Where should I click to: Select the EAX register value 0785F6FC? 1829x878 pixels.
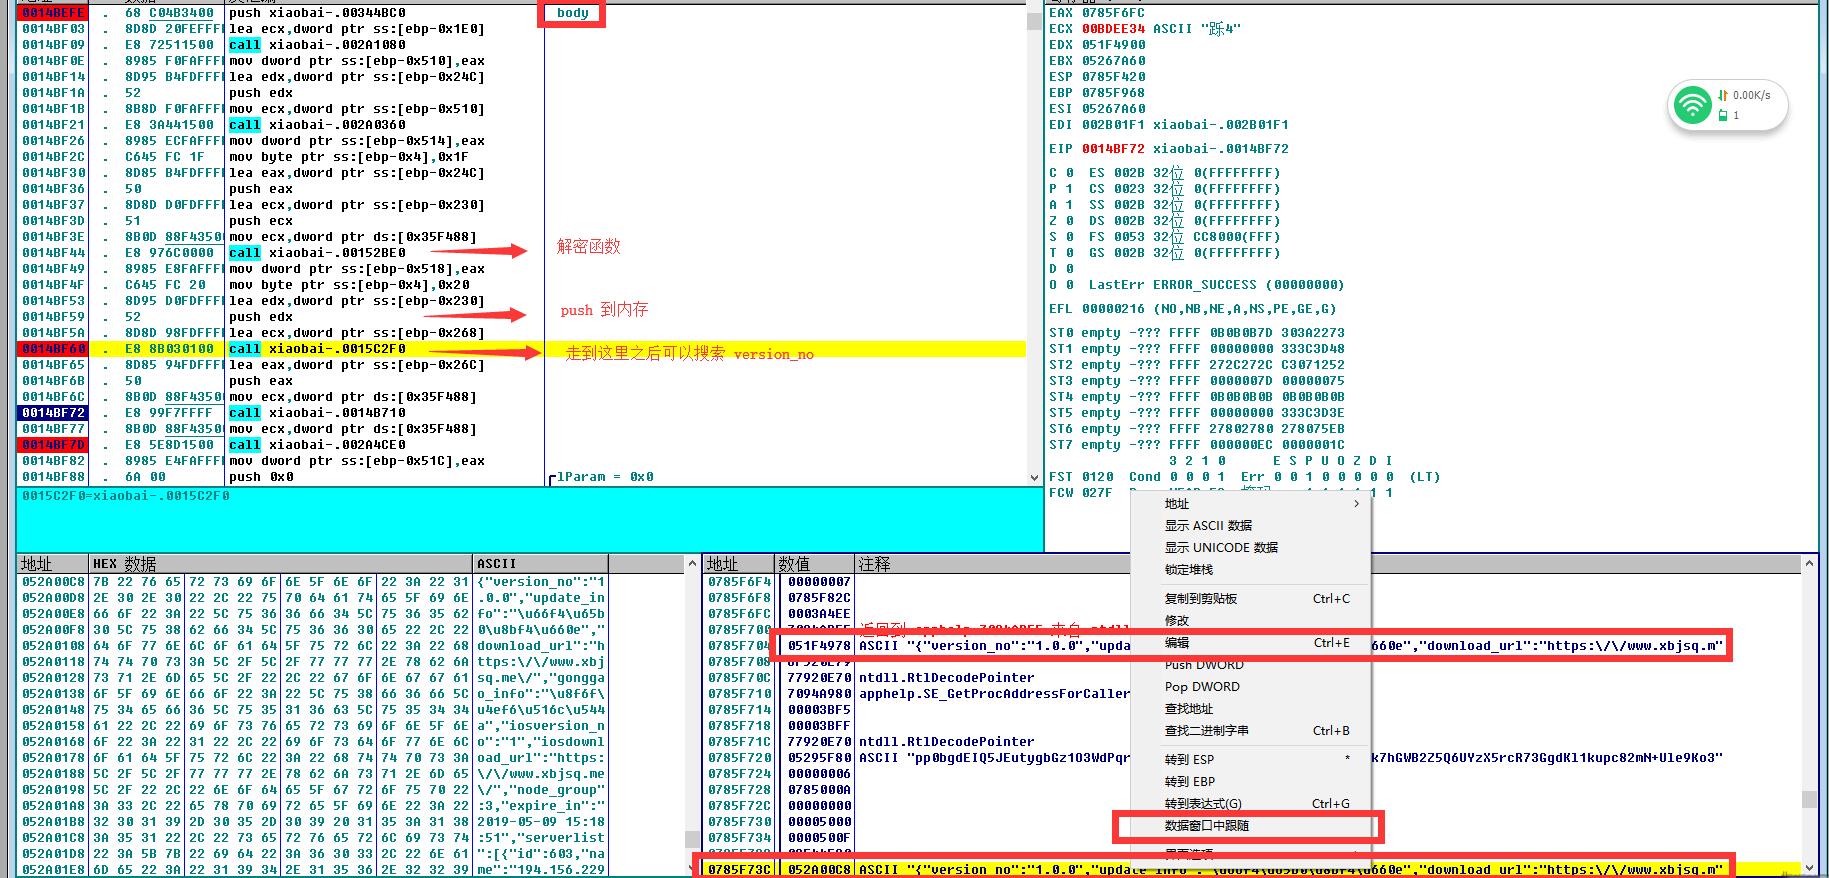coord(1113,13)
